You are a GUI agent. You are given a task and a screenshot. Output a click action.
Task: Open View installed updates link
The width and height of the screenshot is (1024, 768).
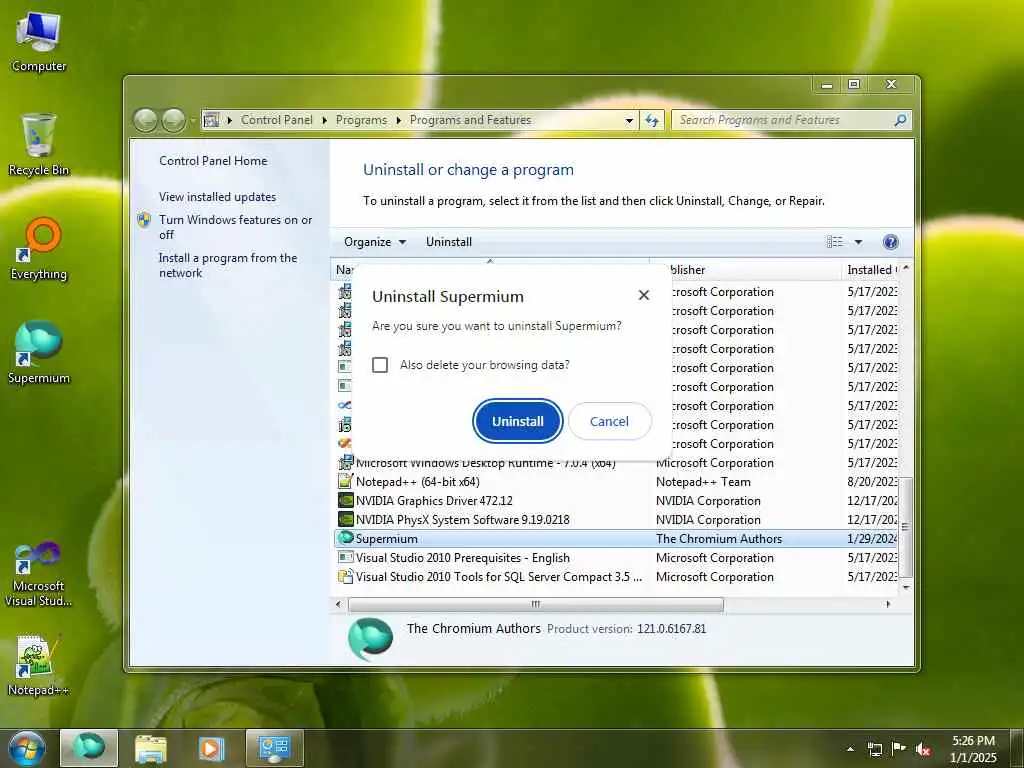217,197
